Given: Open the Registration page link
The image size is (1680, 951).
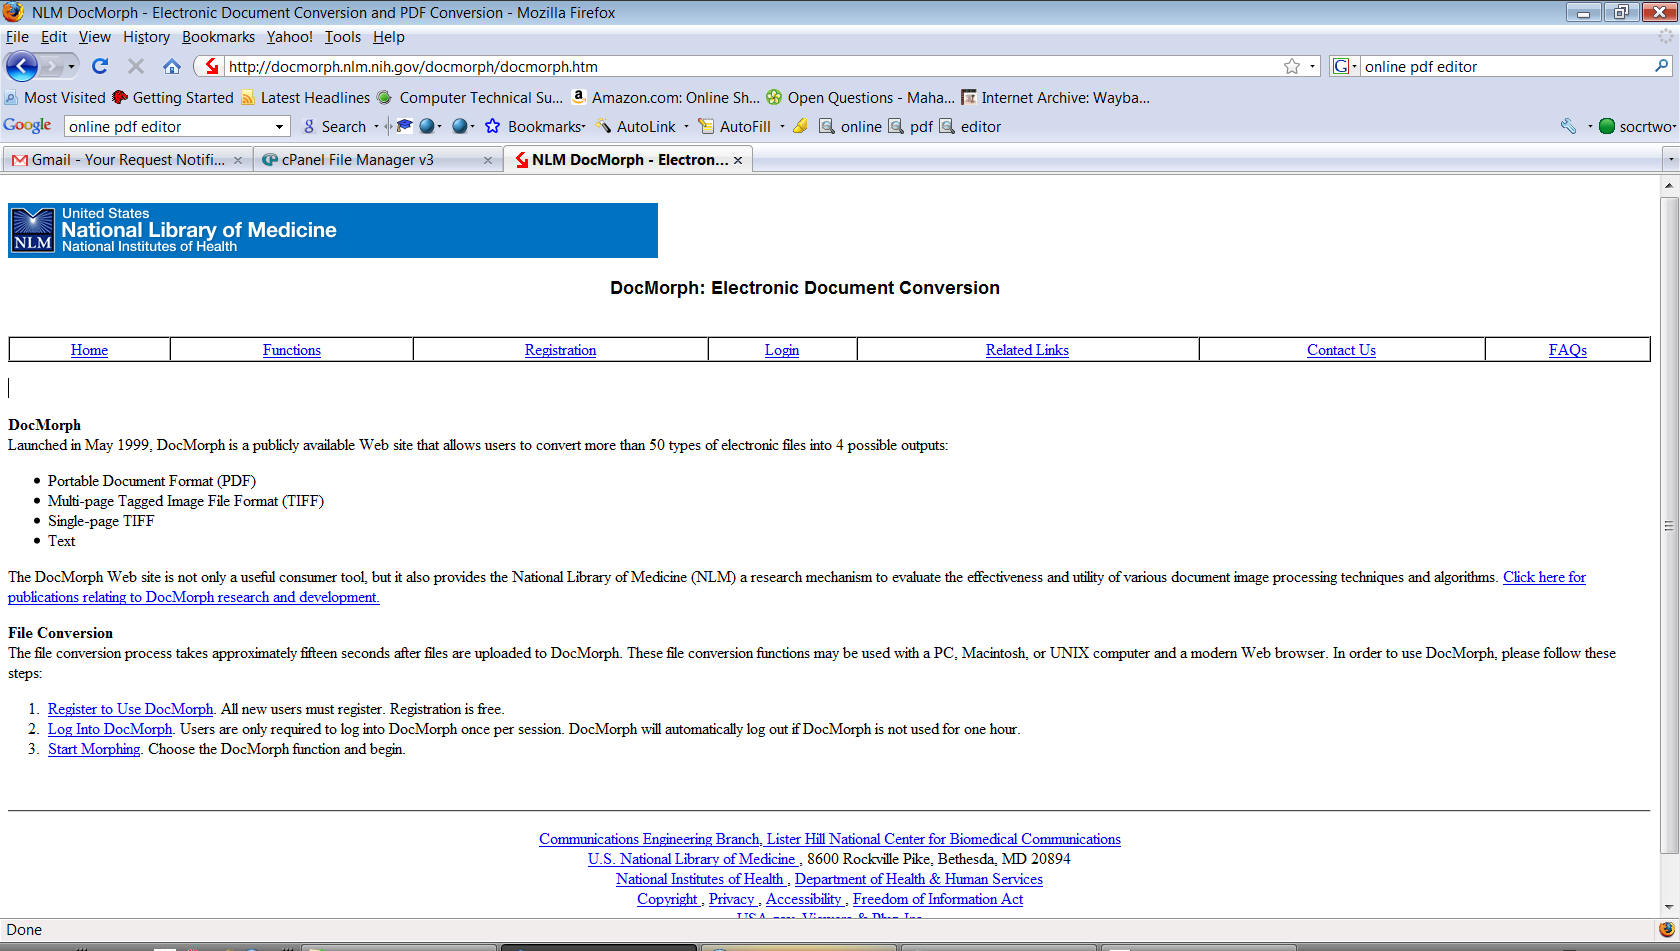Looking at the screenshot, I should click(x=560, y=350).
